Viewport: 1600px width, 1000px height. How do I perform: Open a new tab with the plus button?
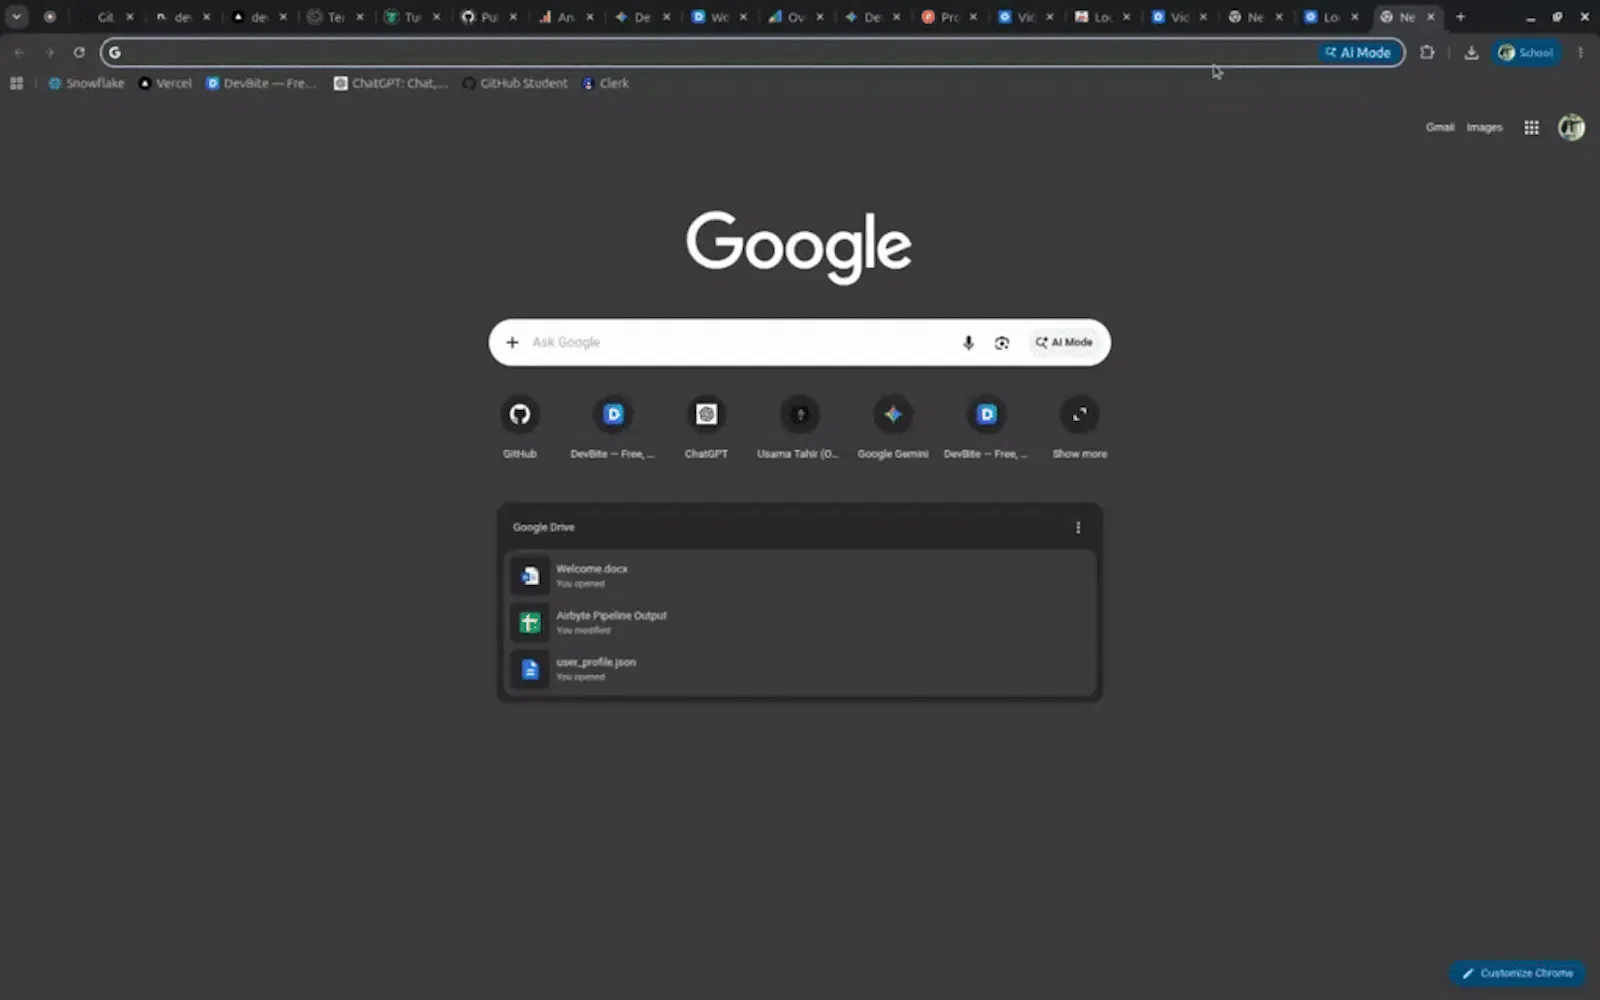[x=1460, y=16]
